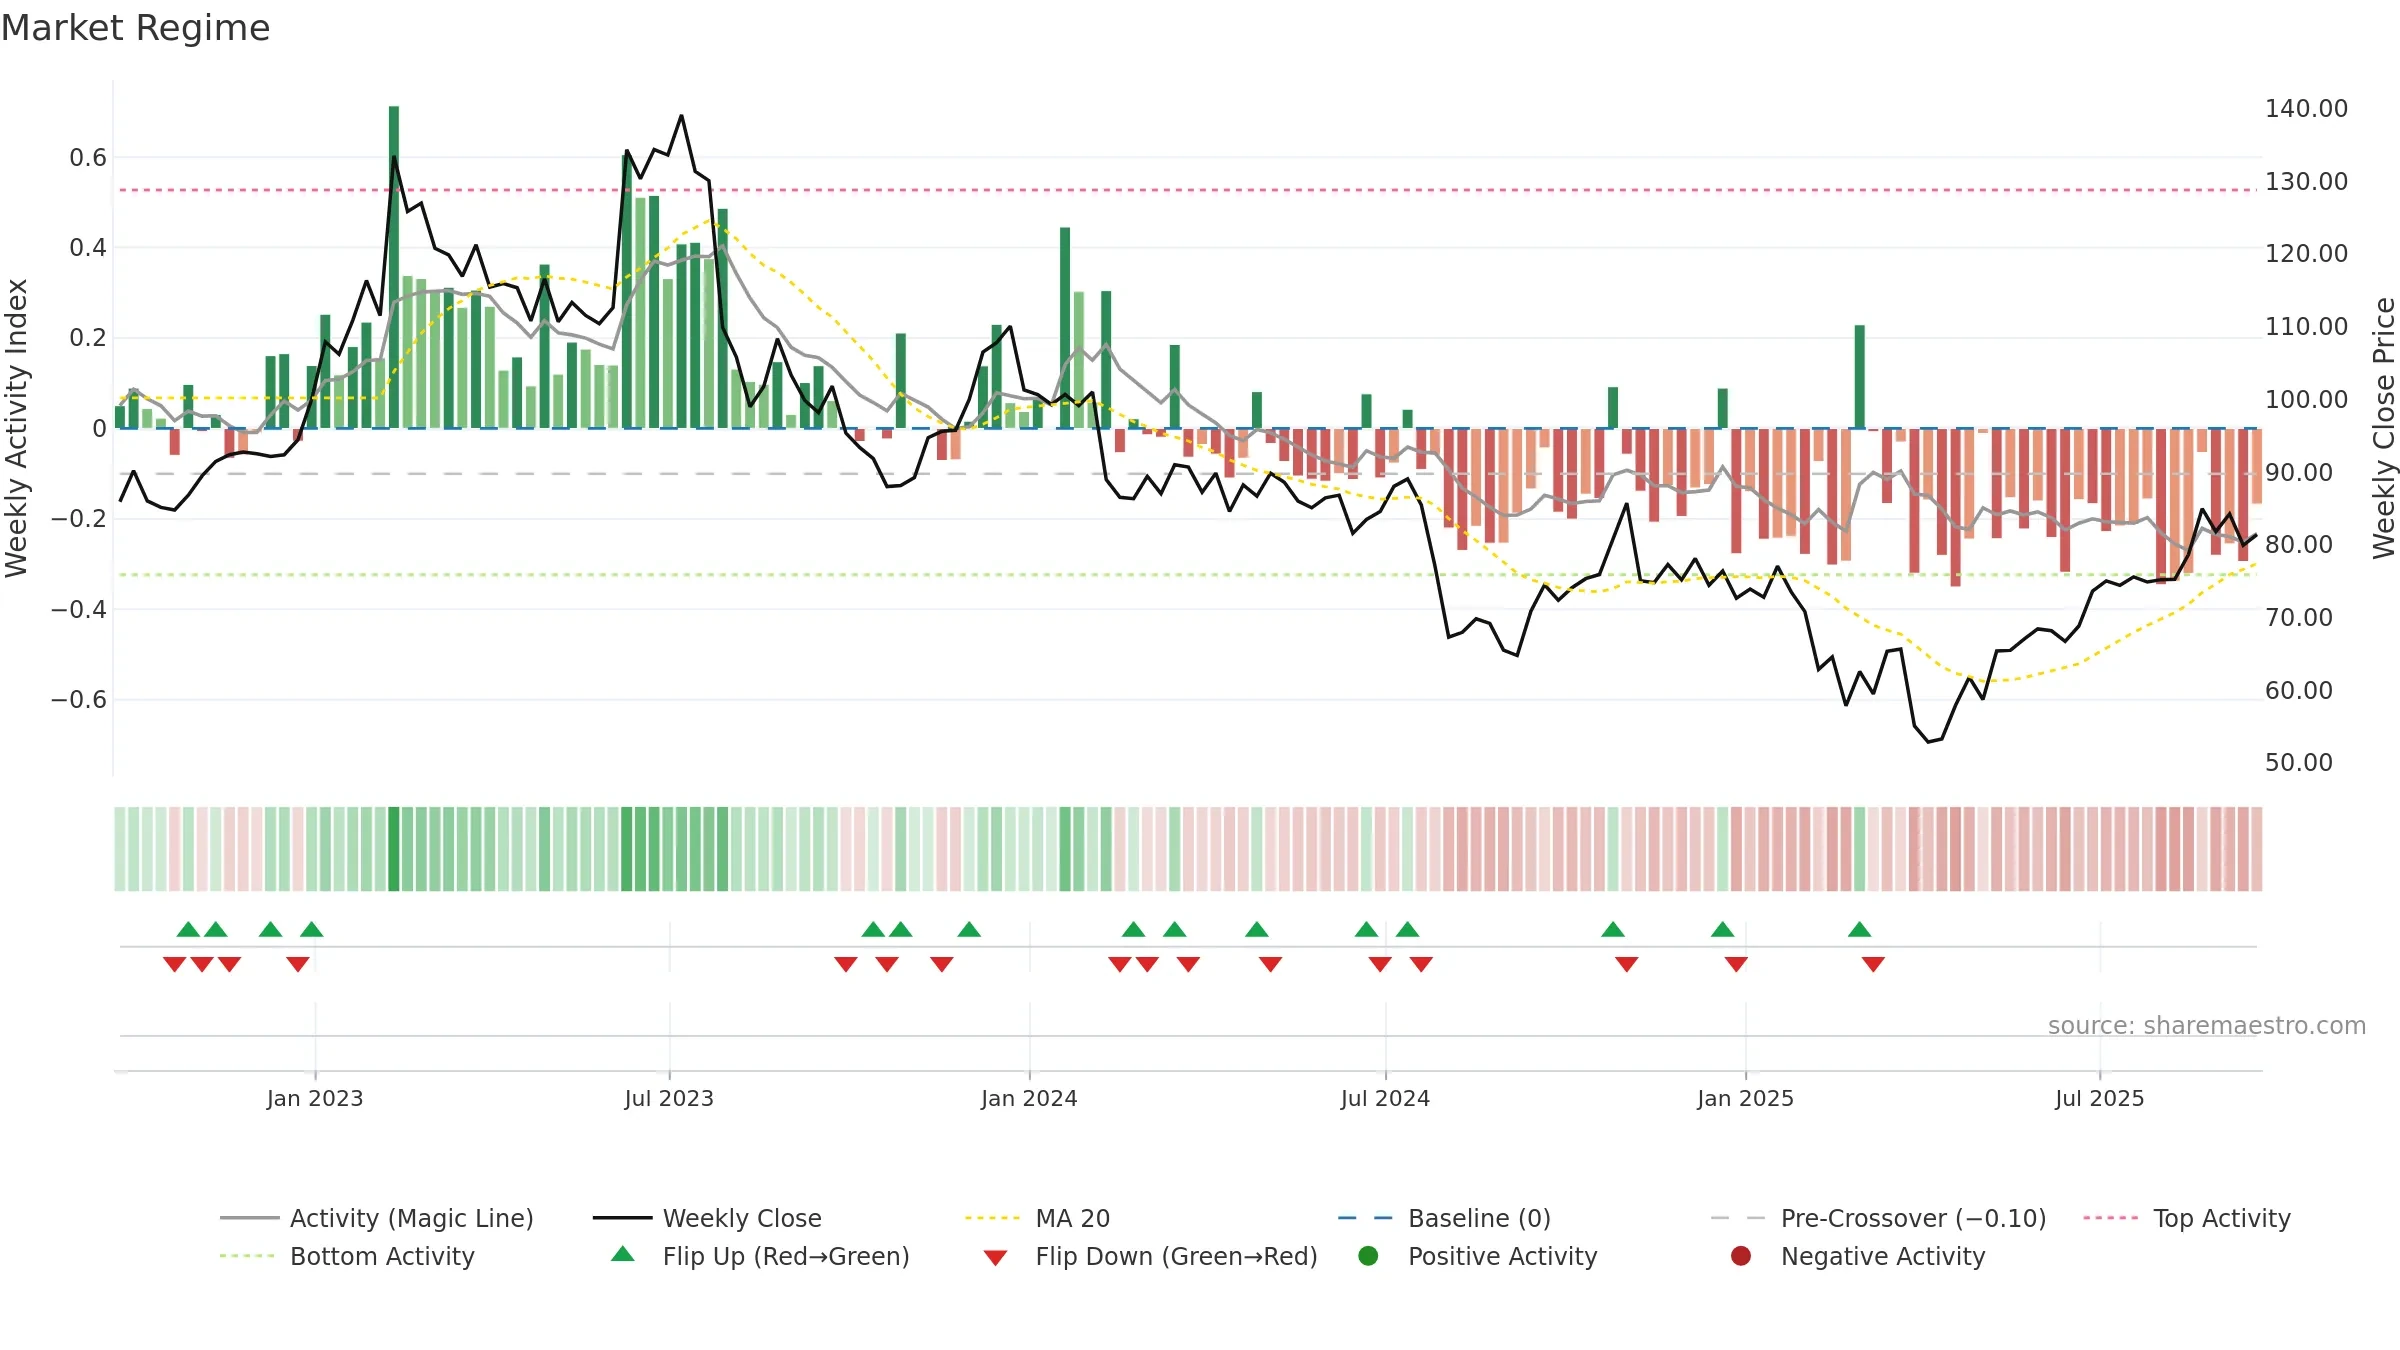The image size is (2400, 1350).
Task: Click the 110.00 price tick label
Action: coord(2306,326)
